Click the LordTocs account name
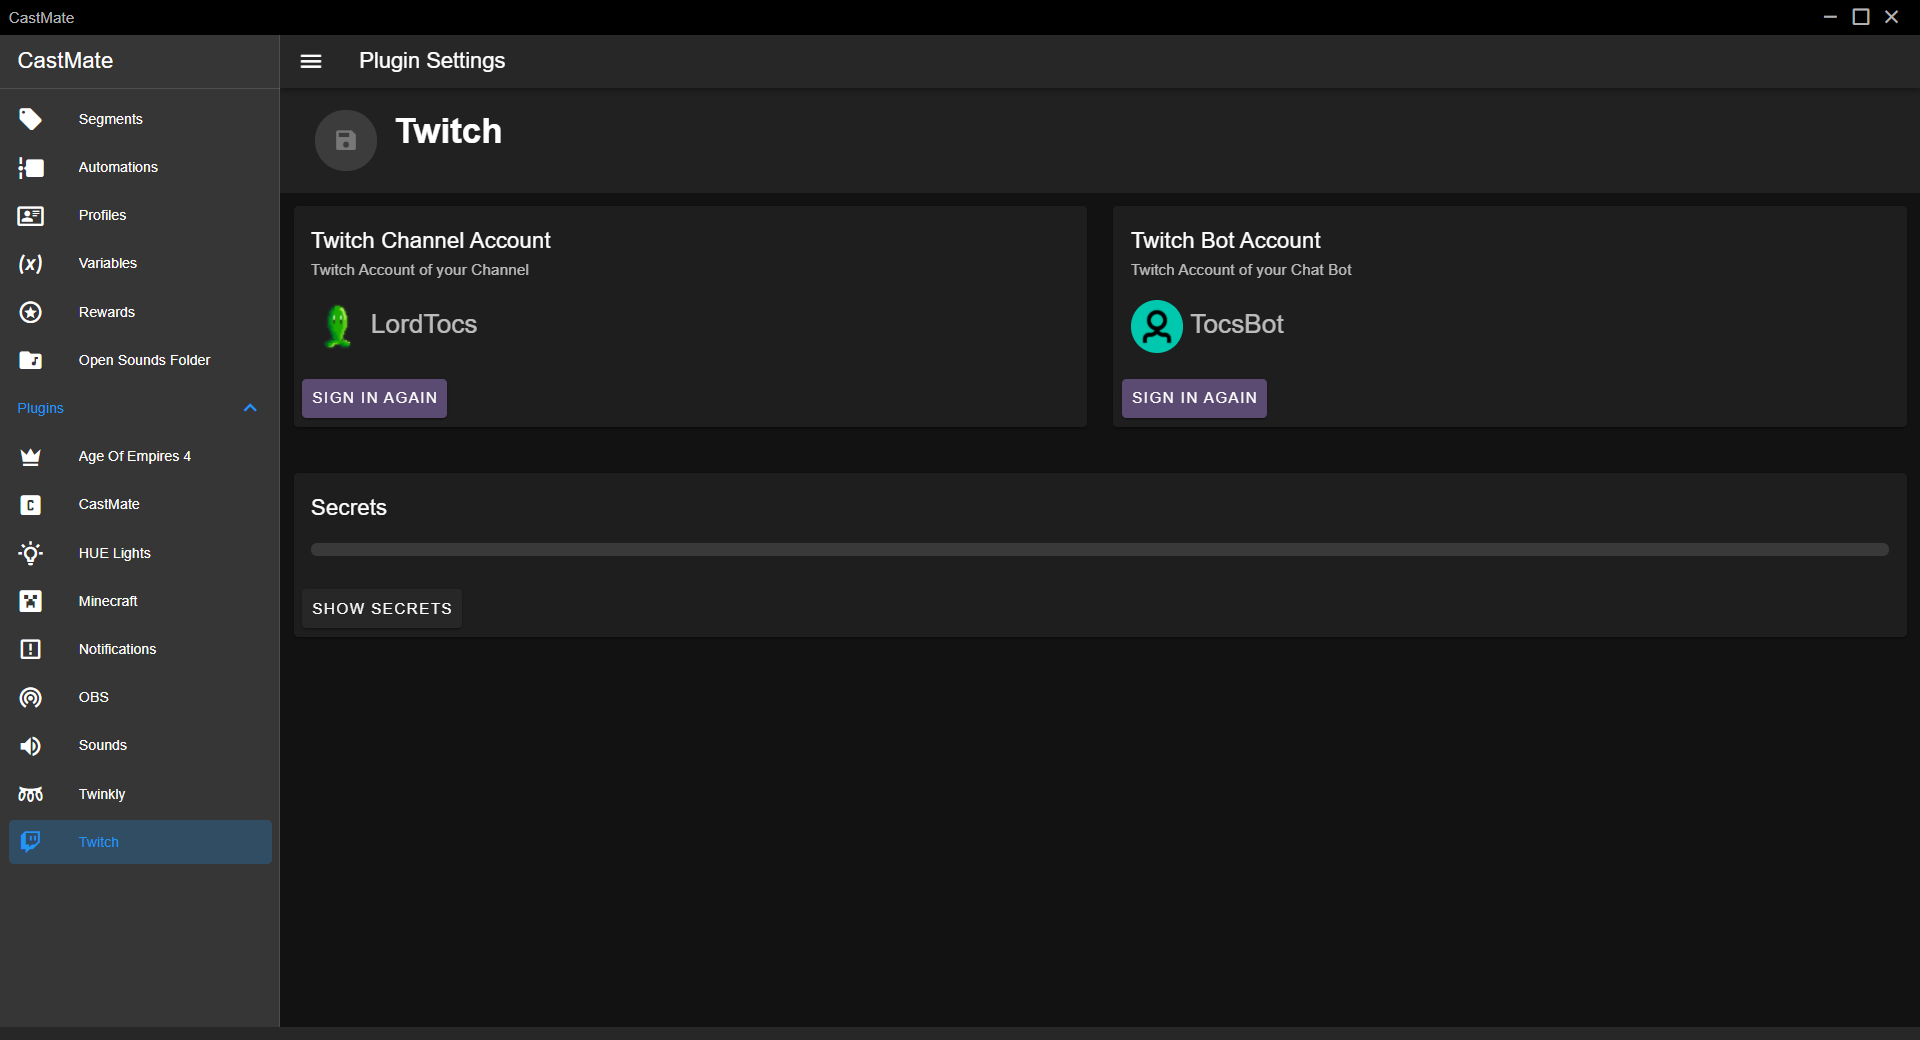The image size is (1920, 1040). point(424,324)
